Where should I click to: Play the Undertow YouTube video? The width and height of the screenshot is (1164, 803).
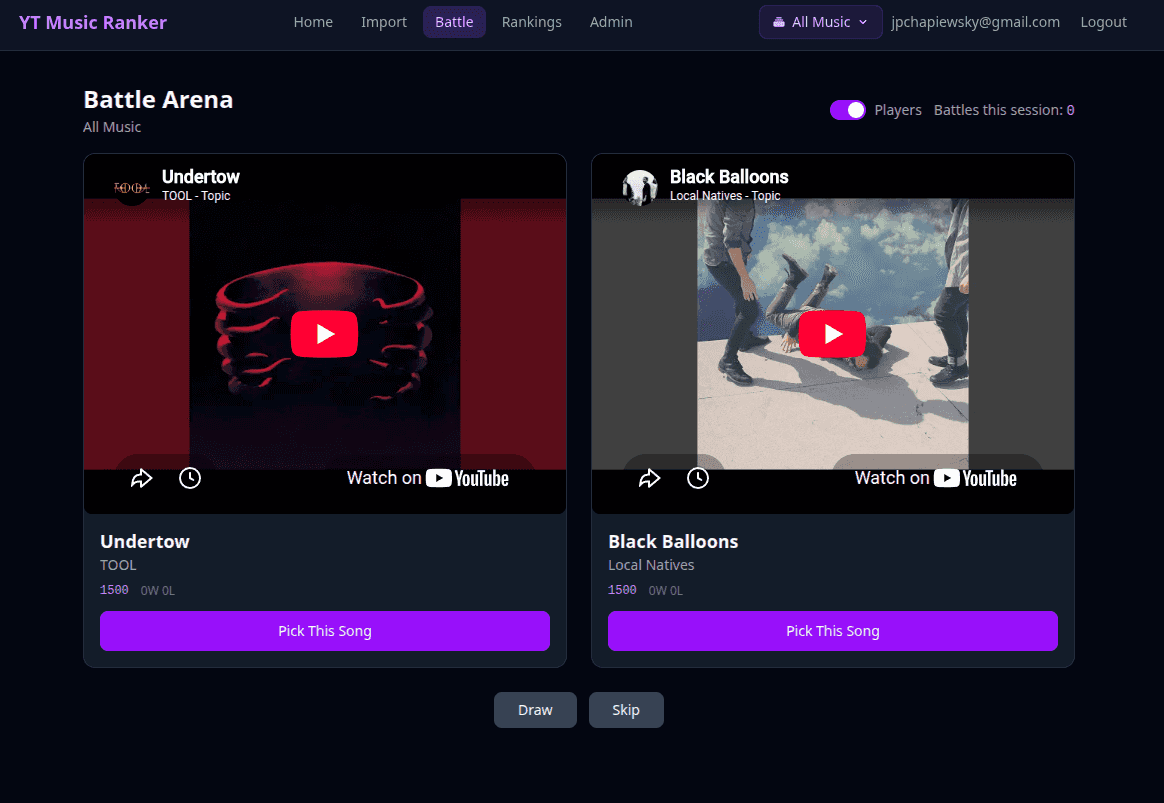click(x=324, y=334)
